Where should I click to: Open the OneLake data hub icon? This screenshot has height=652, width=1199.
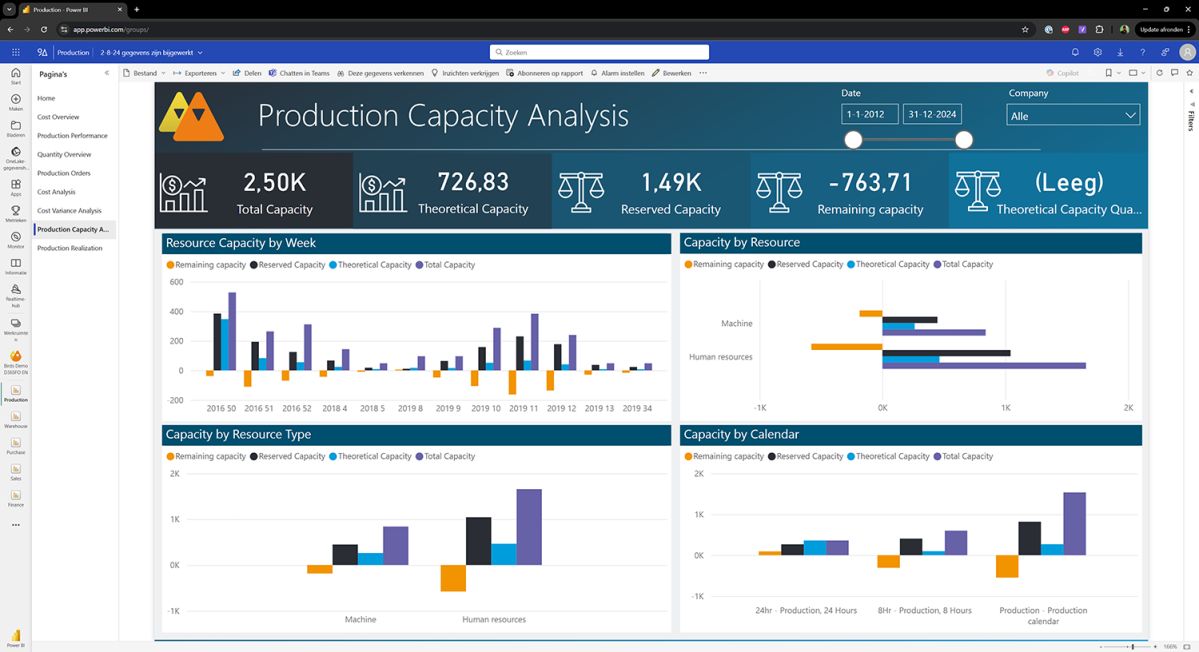pos(15,152)
